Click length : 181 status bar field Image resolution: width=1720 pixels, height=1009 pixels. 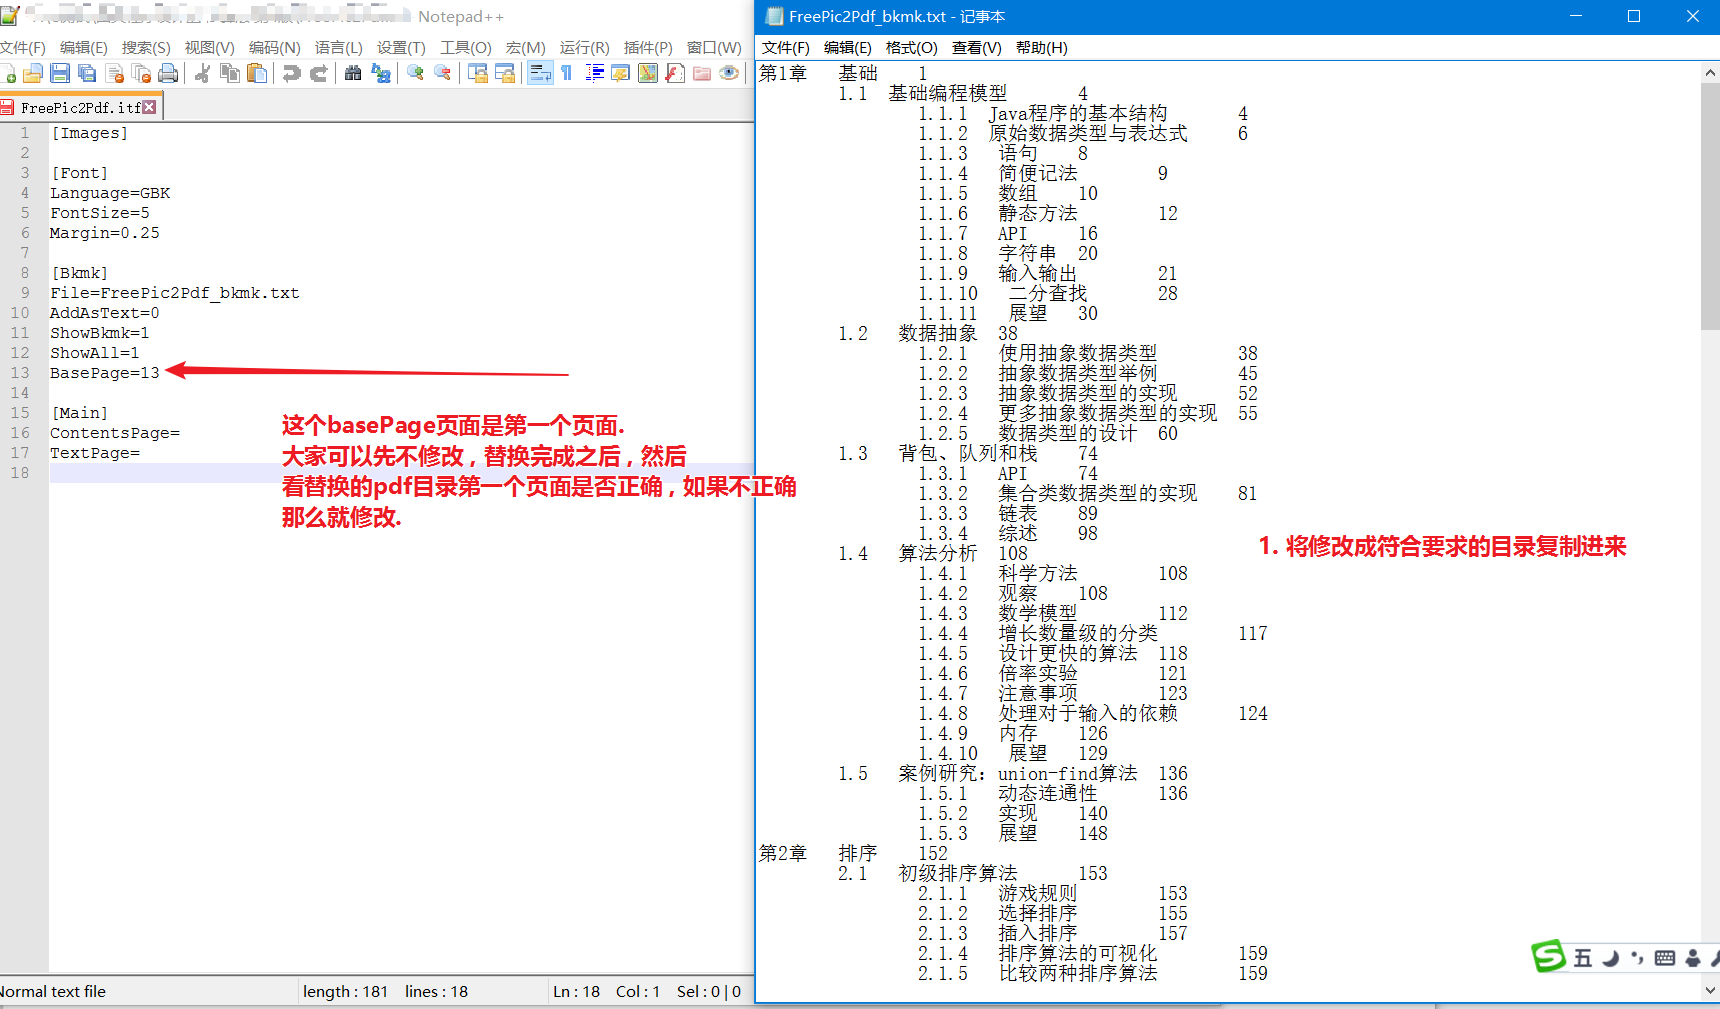tap(345, 992)
